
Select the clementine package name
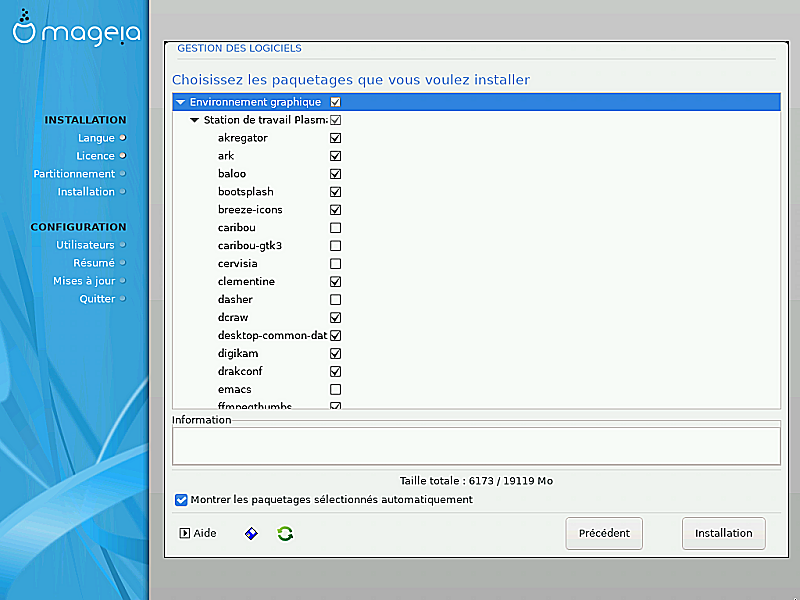(x=246, y=282)
